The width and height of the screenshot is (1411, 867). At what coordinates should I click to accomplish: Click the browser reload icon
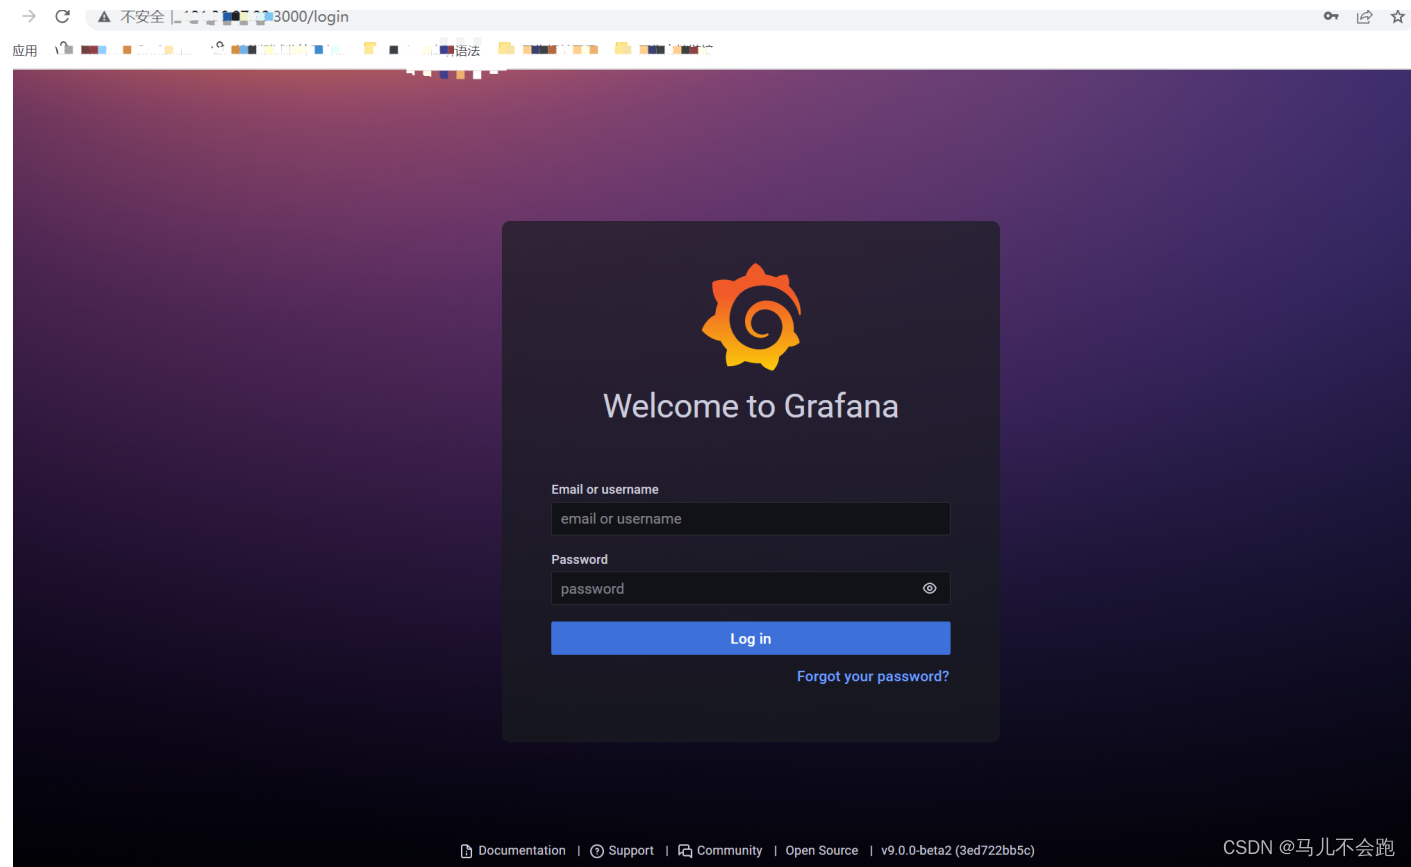coord(62,16)
